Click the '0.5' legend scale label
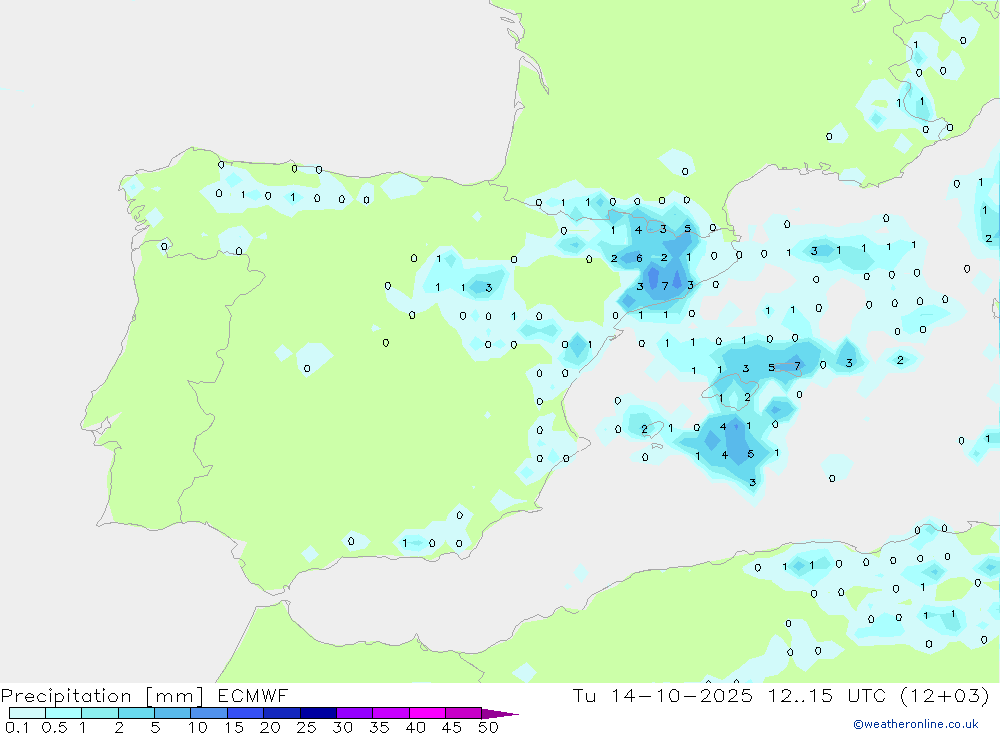 pos(54,727)
